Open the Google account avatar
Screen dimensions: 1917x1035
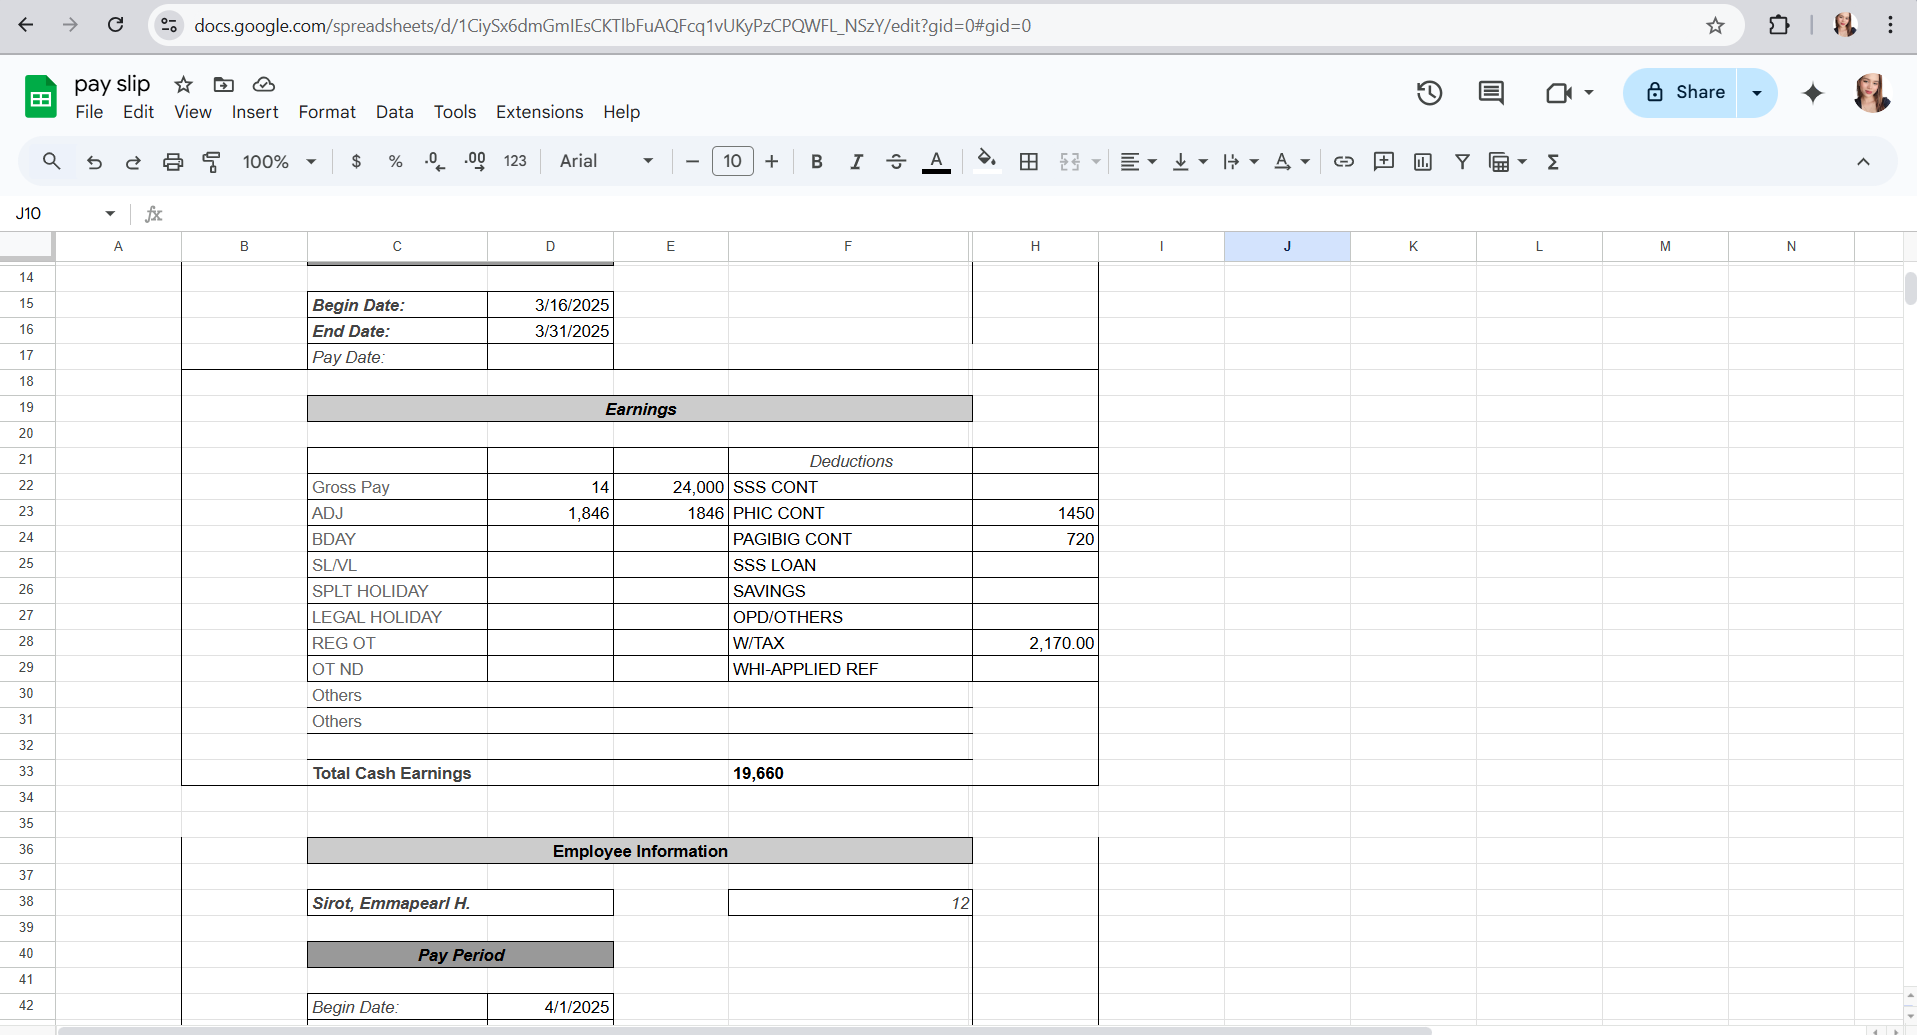pyautogui.click(x=1872, y=93)
